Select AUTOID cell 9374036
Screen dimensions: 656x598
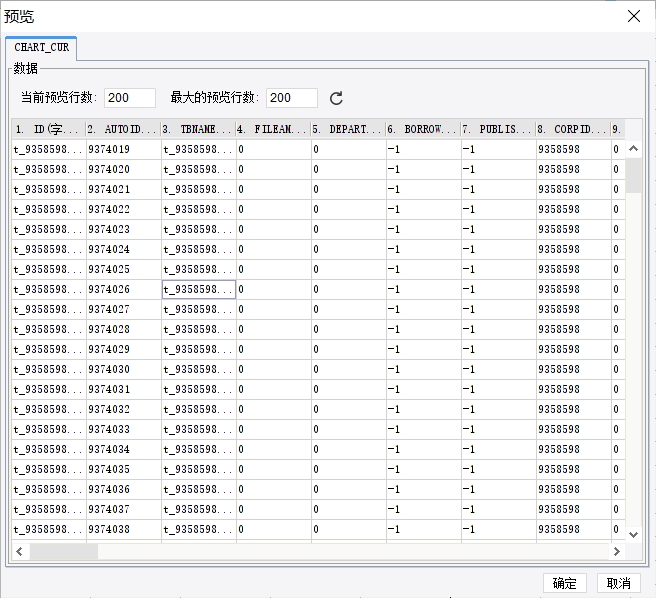(124, 490)
